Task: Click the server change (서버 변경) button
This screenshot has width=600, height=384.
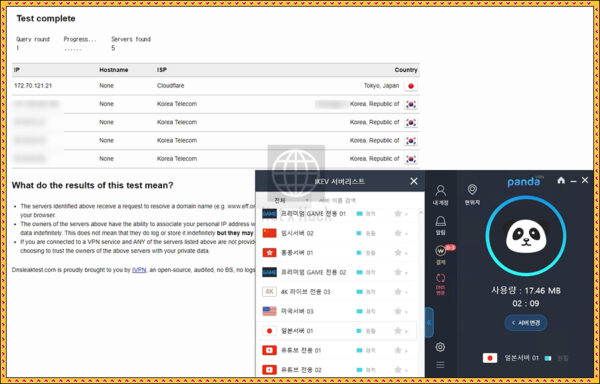Action: coord(526,323)
